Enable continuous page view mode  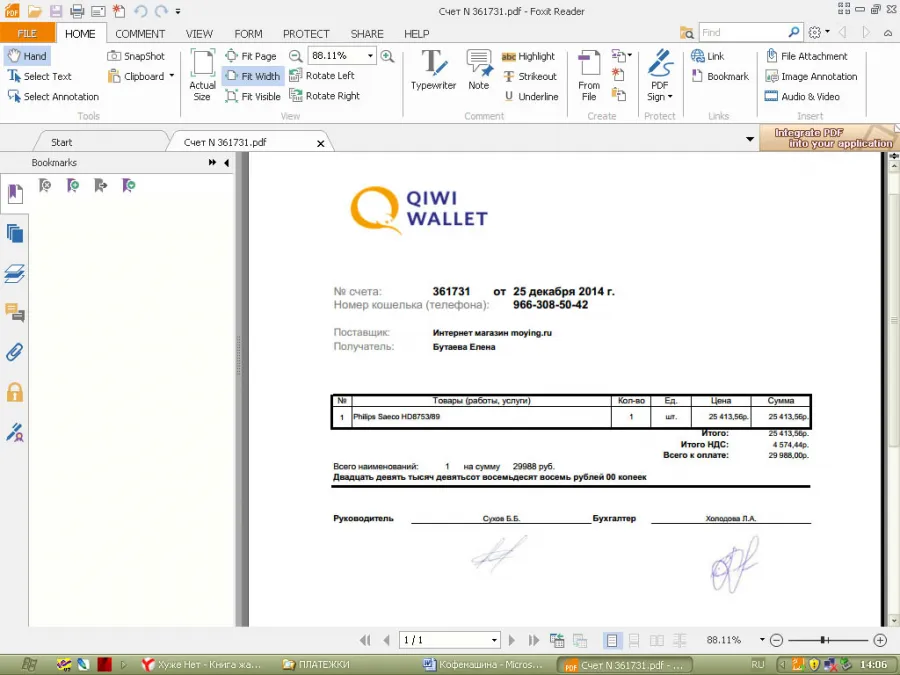click(x=634, y=639)
